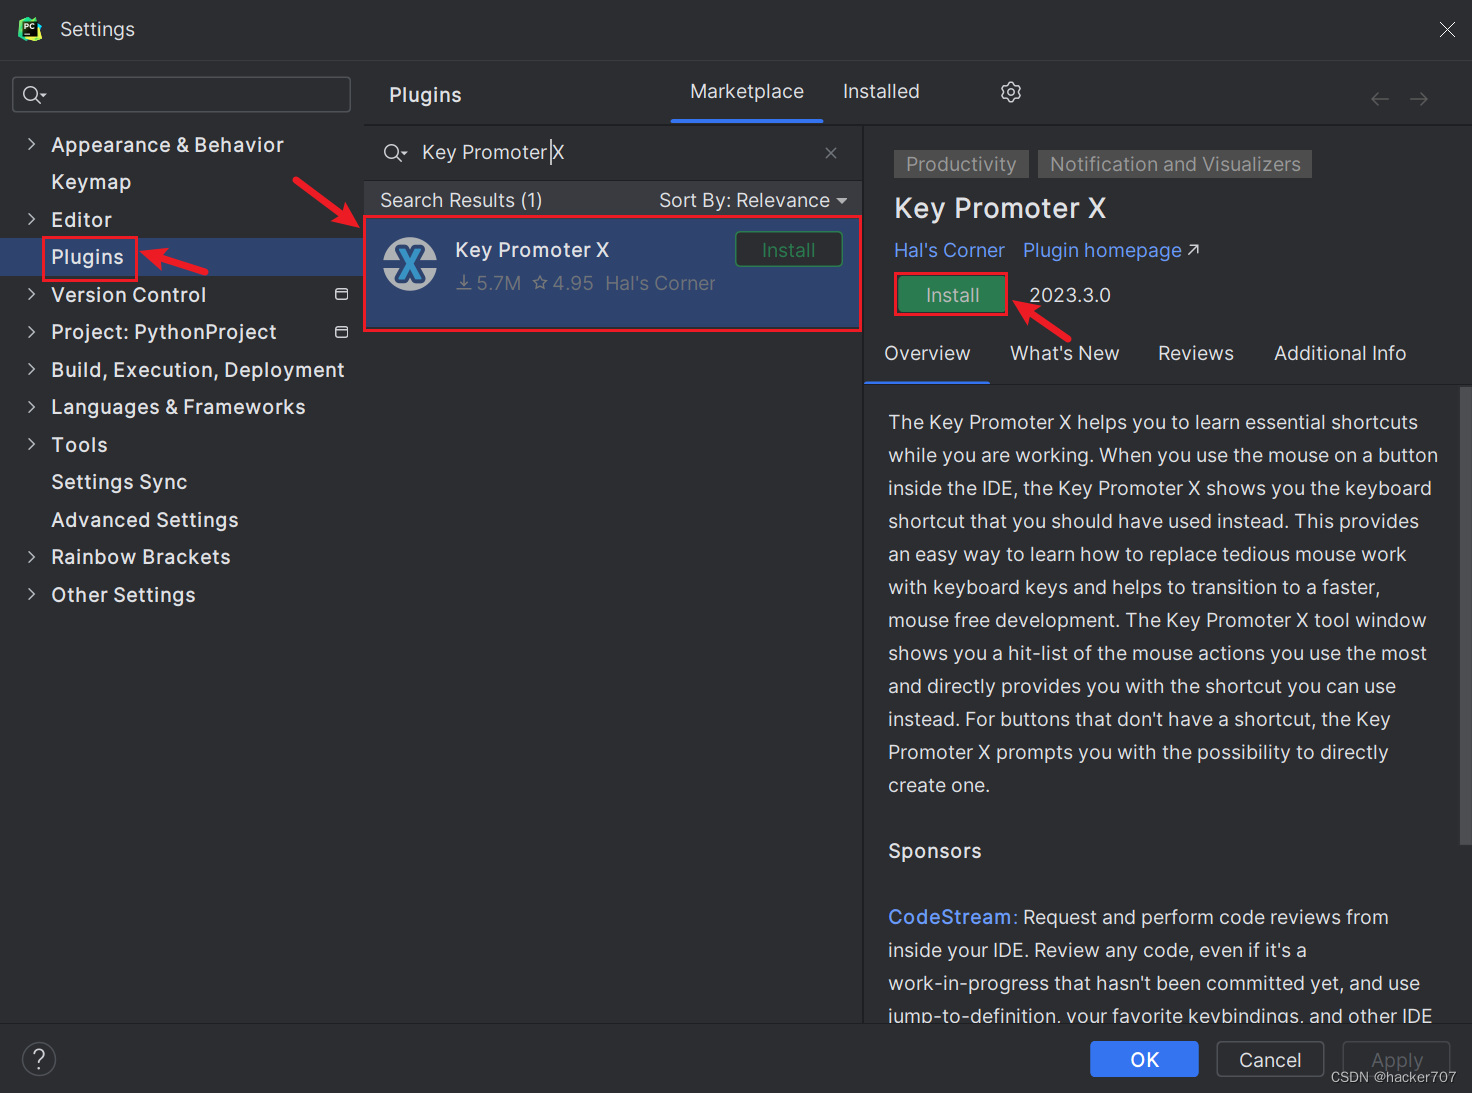Screen dimensions: 1472x1093
Task: Expand the Other Settings node
Action: point(31,594)
